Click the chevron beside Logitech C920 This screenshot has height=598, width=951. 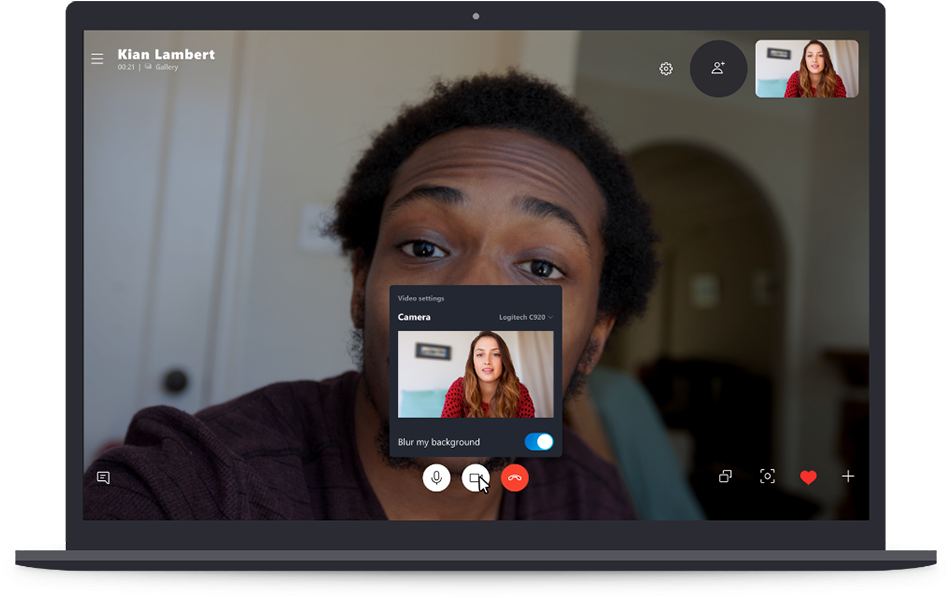(550, 317)
